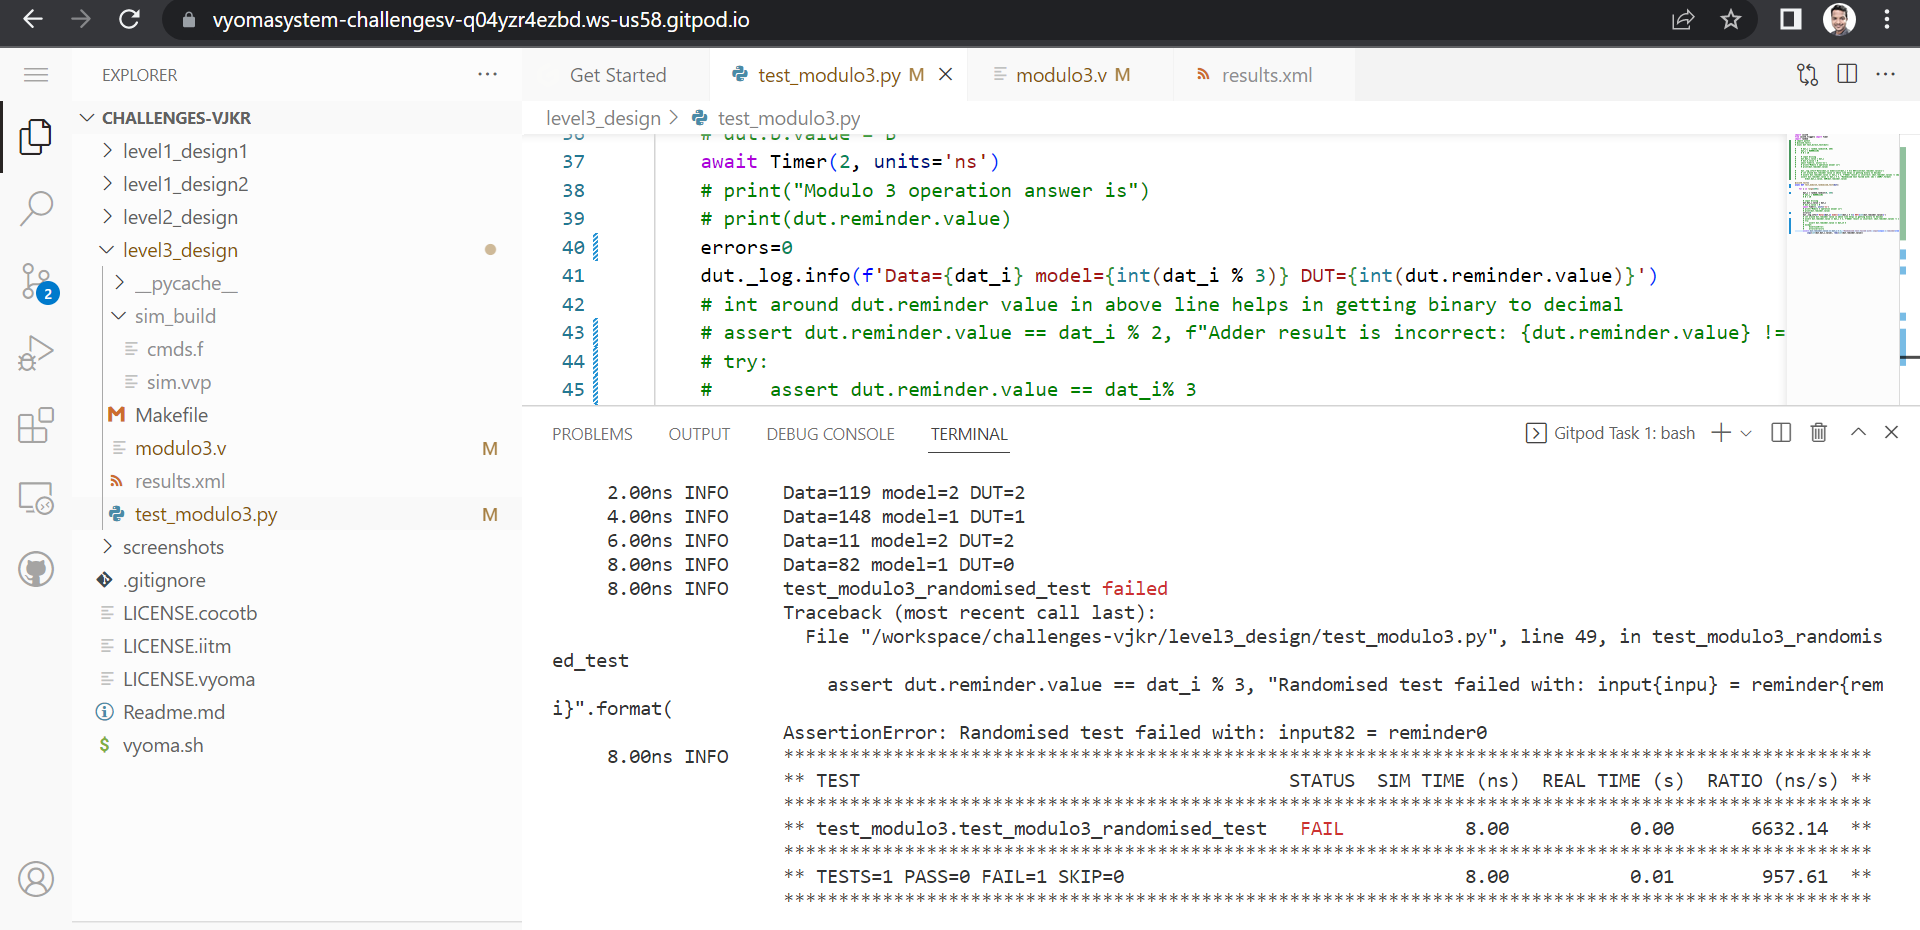Open new terminal launch profile dropdown
Screen dimensions: 1920x930
[1747, 433]
